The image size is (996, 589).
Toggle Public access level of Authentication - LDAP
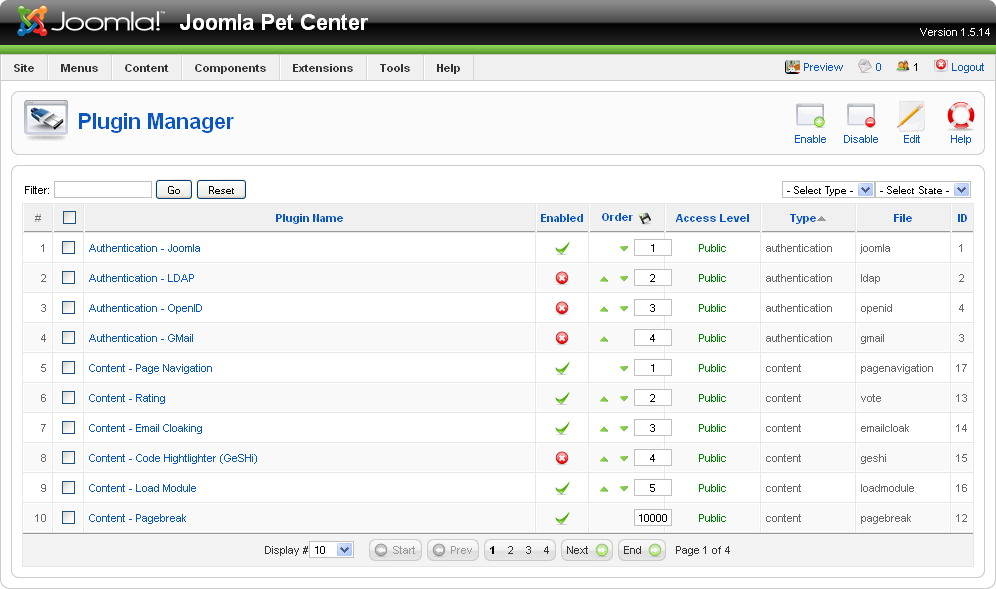712,278
